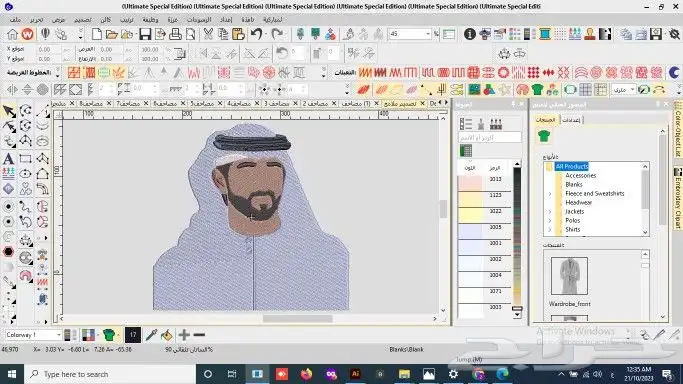
Task: Click the thread code or name search field
Action: tap(490, 137)
